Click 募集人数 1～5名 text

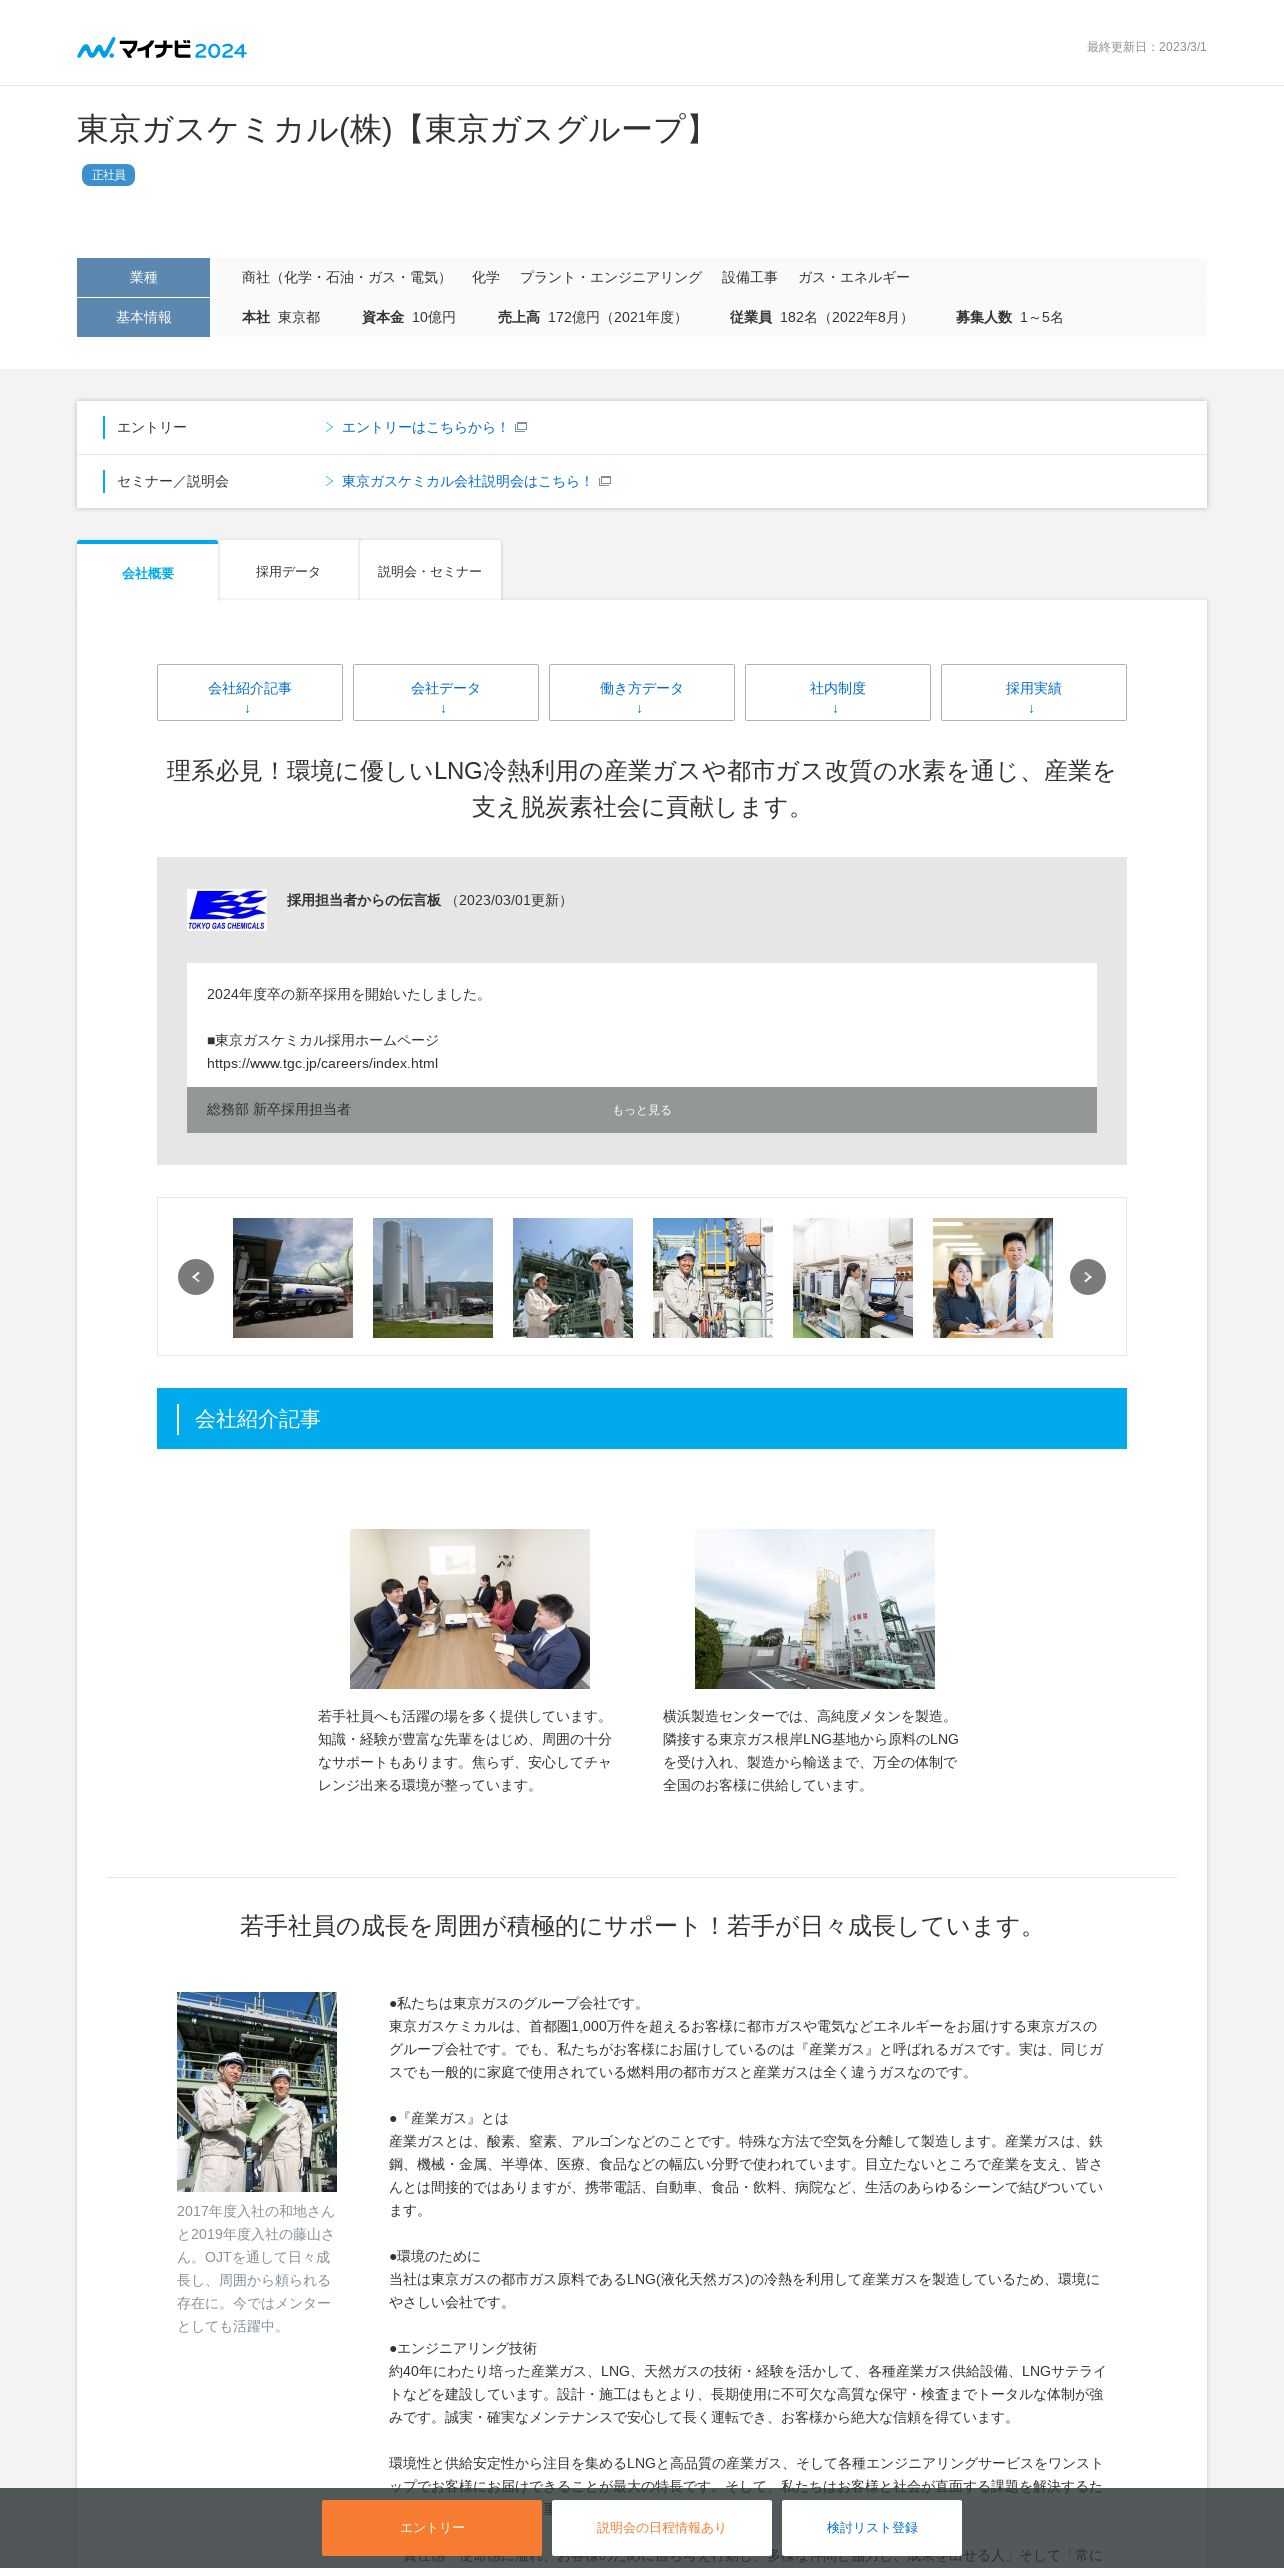1009,317
